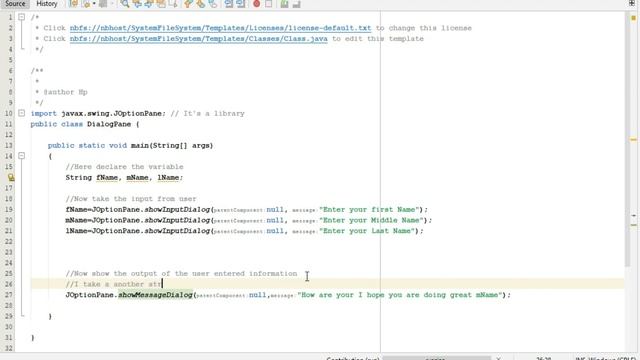This screenshot has width=640, height=360.
Task: Open the Class.java template link
Action: click(198, 38)
